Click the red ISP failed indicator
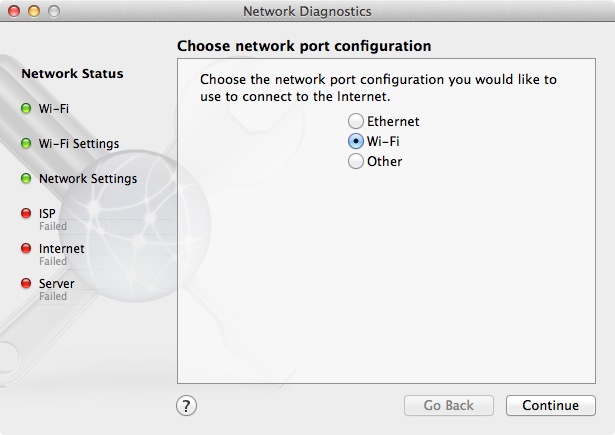Viewport: 615px width, 435px height. tap(26, 214)
